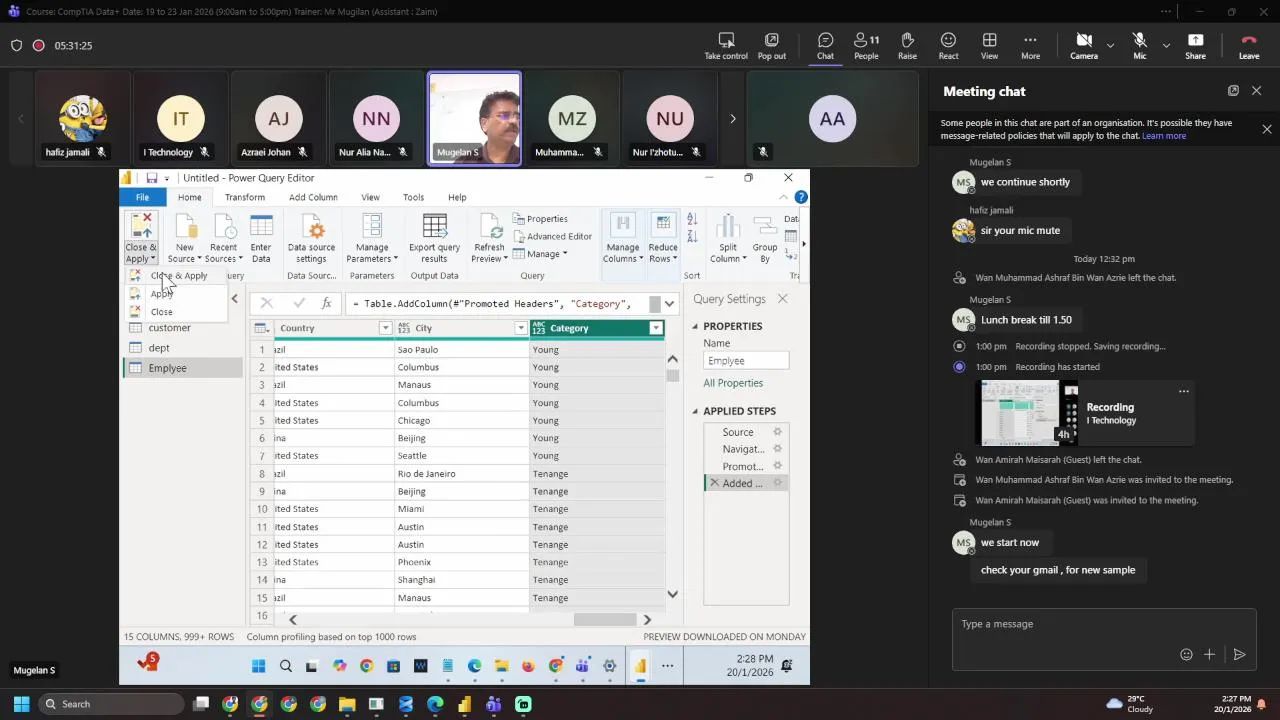The width and height of the screenshot is (1280, 720).
Task: Open the All Properties link
Action: pyautogui.click(x=733, y=383)
